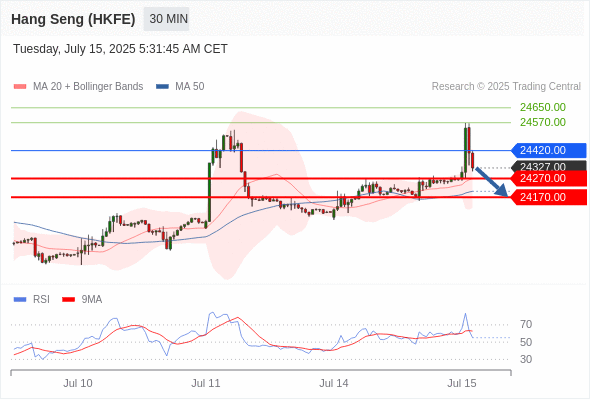Click the 24650.00 green resistance label
The width and height of the screenshot is (590, 400).
(x=543, y=107)
